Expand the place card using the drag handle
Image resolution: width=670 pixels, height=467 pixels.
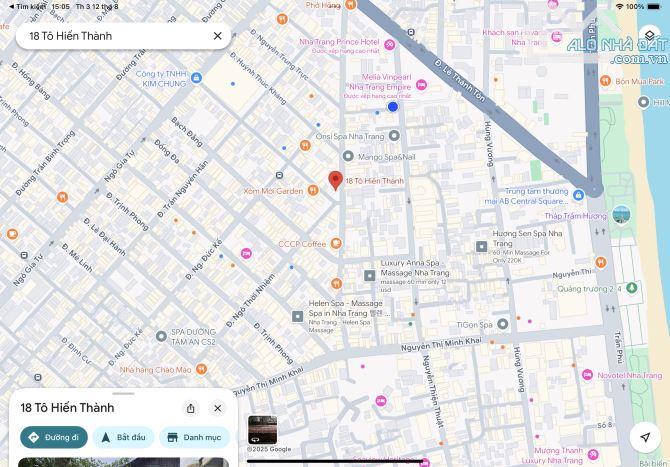coord(124,394)
